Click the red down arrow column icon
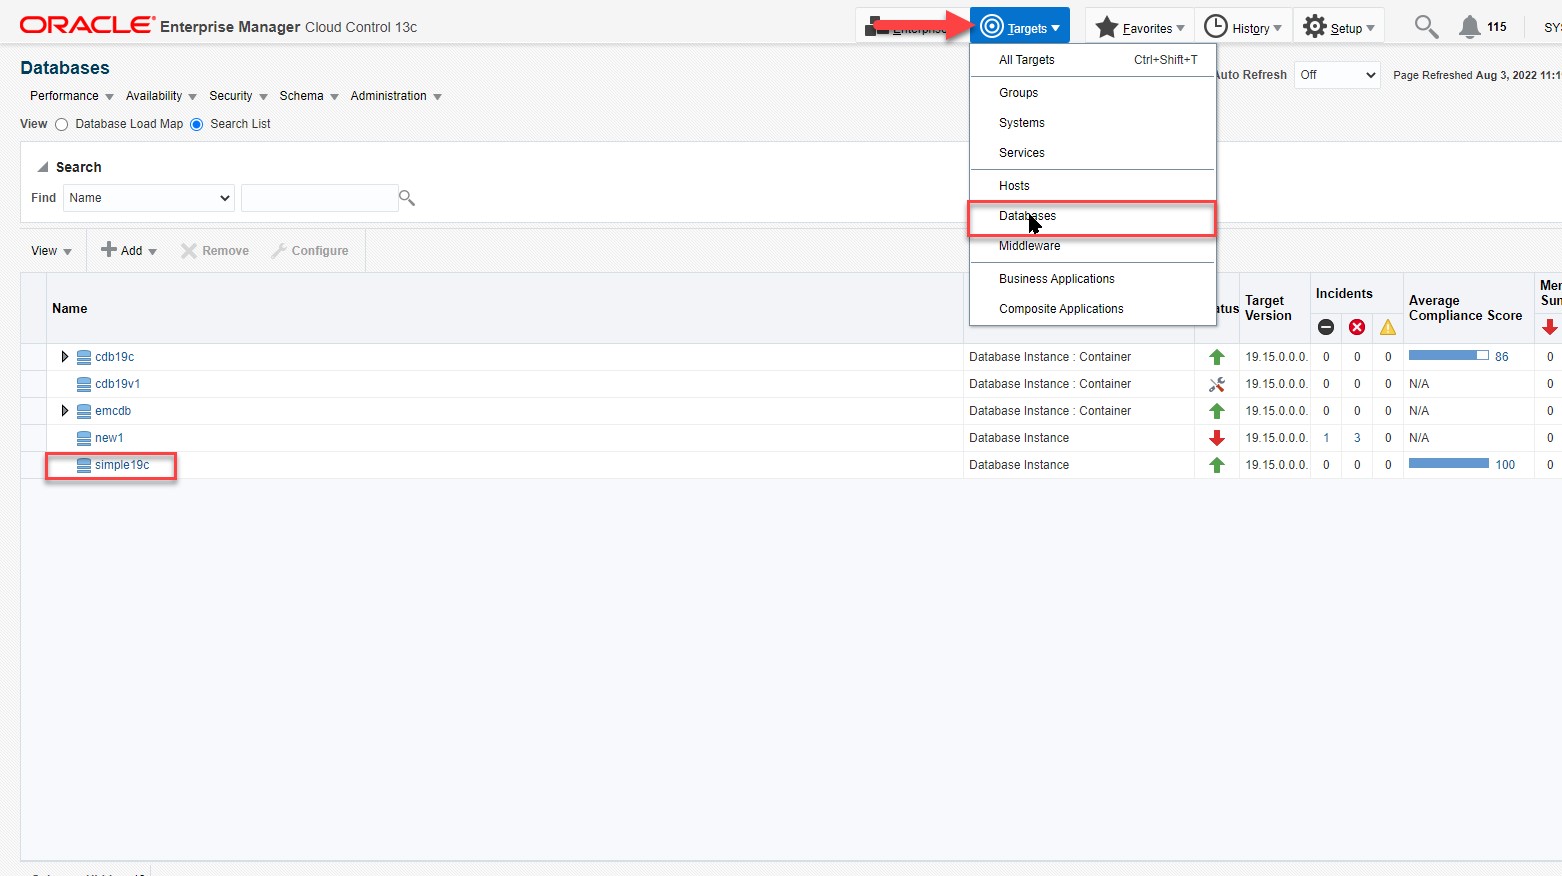This screenshot has height=876, width=1562. click(1550, 327)
